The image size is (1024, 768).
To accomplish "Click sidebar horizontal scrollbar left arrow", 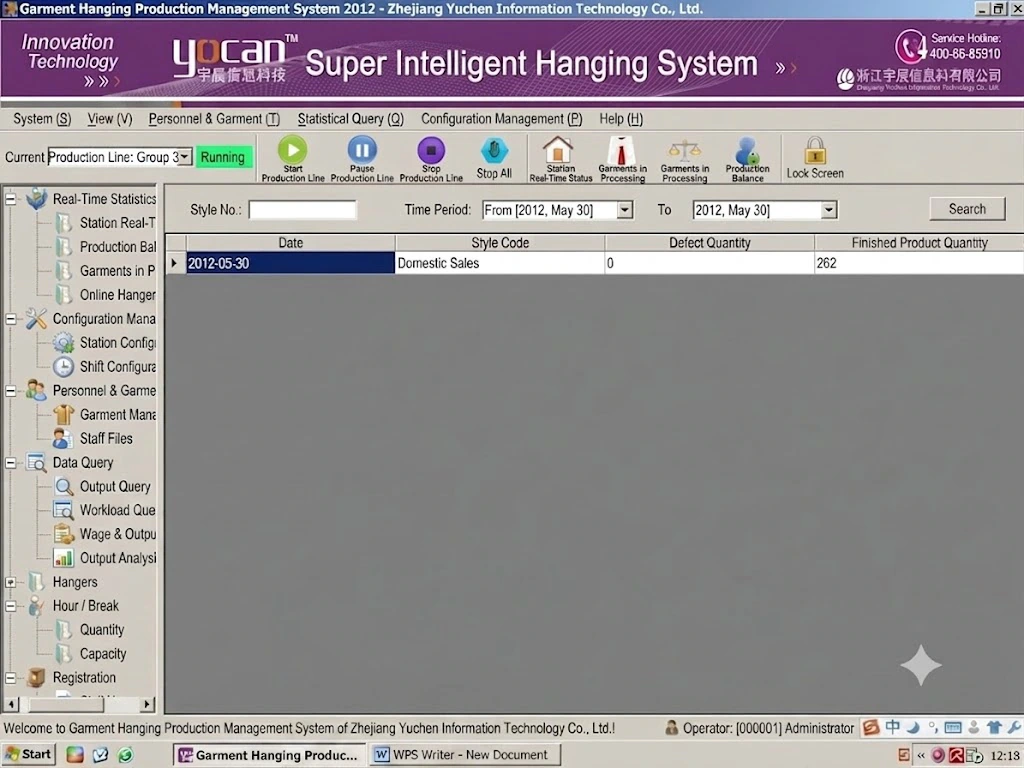I will pos(11,704).
